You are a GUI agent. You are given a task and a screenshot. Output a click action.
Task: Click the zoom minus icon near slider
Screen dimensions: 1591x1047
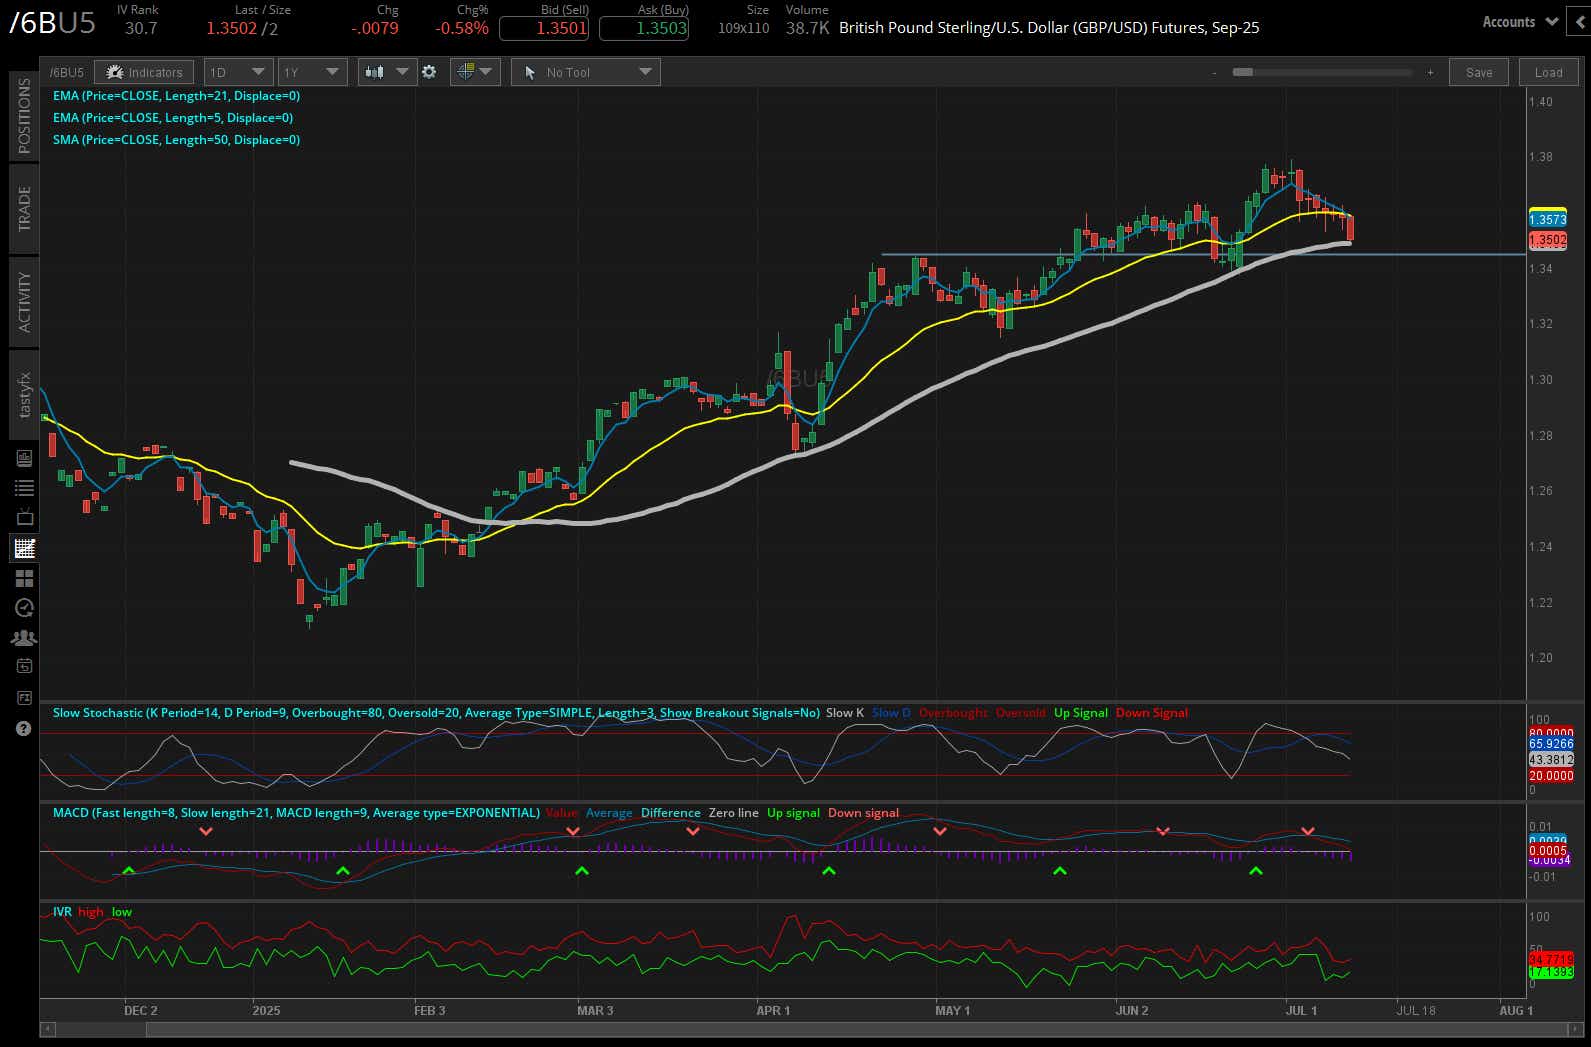tap(1214, 72)
